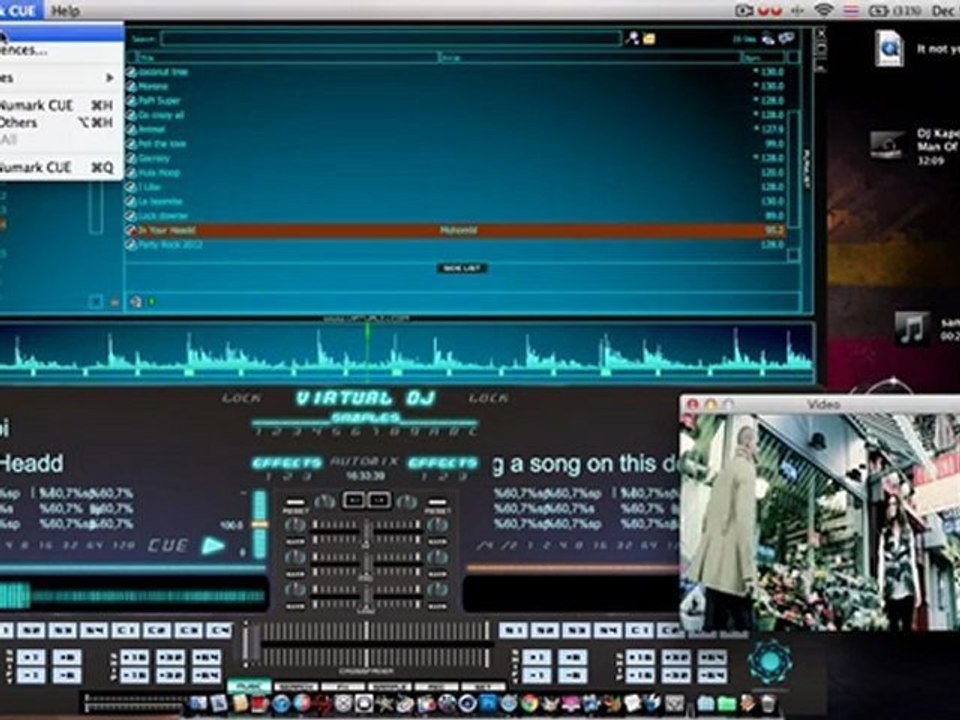Open the Help menu

click(x=65, y=10)
